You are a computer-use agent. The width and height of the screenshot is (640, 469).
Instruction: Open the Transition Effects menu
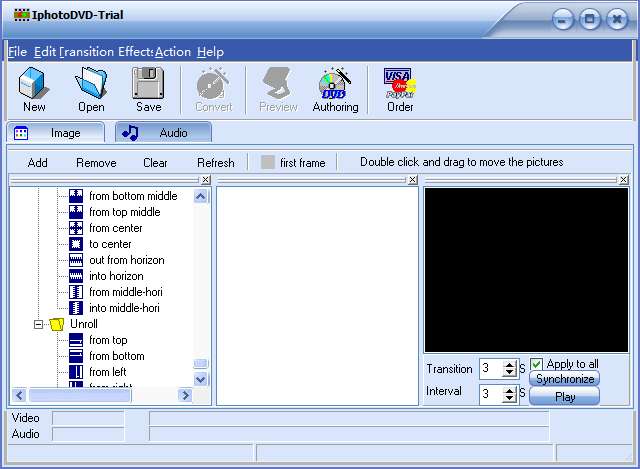pyautogui.click(x=106, y=52)
